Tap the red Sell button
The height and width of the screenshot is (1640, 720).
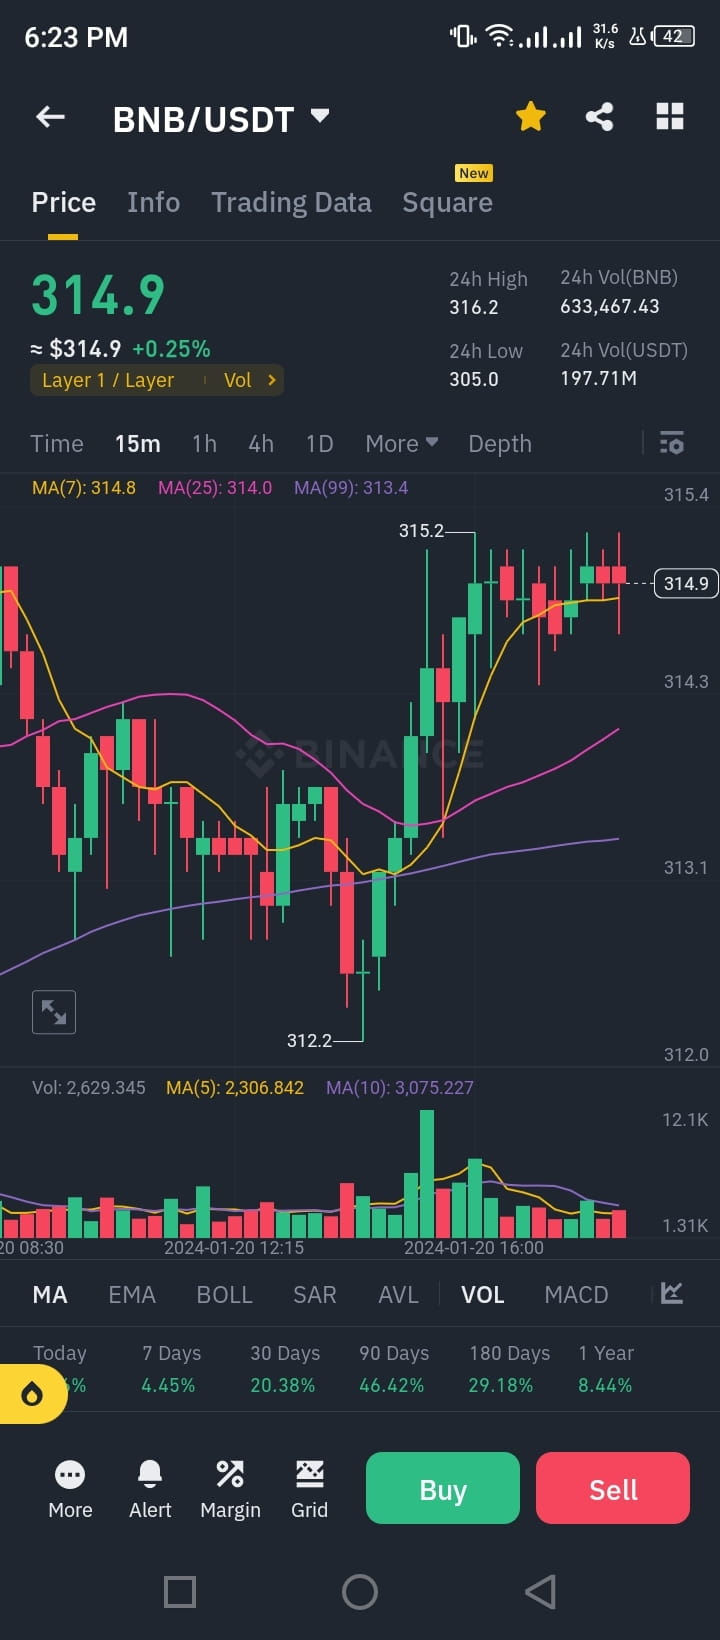tap(612, 1488)
